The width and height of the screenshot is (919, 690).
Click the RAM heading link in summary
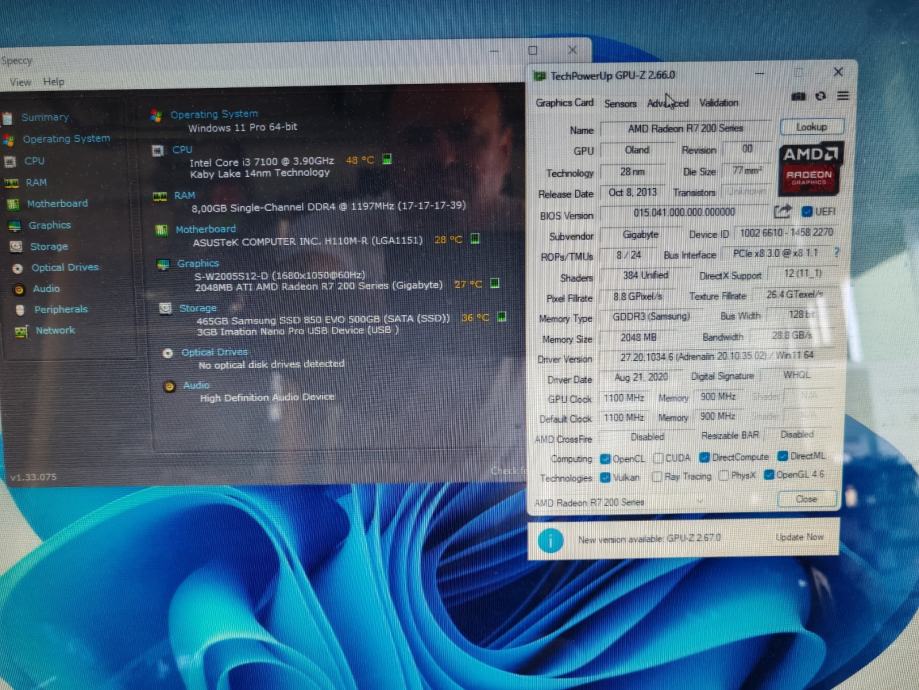tap(185, 195)
